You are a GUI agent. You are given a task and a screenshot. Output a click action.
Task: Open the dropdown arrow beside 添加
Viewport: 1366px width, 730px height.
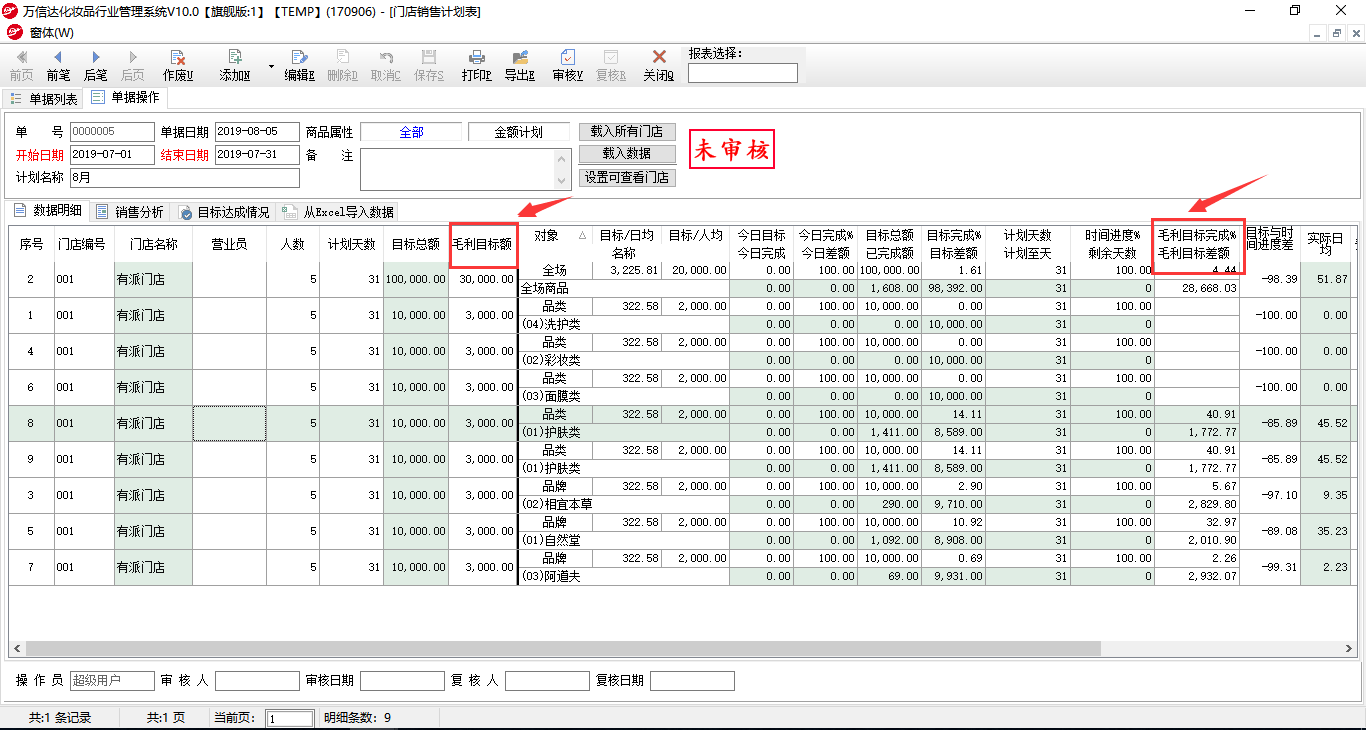pos(271,66)
